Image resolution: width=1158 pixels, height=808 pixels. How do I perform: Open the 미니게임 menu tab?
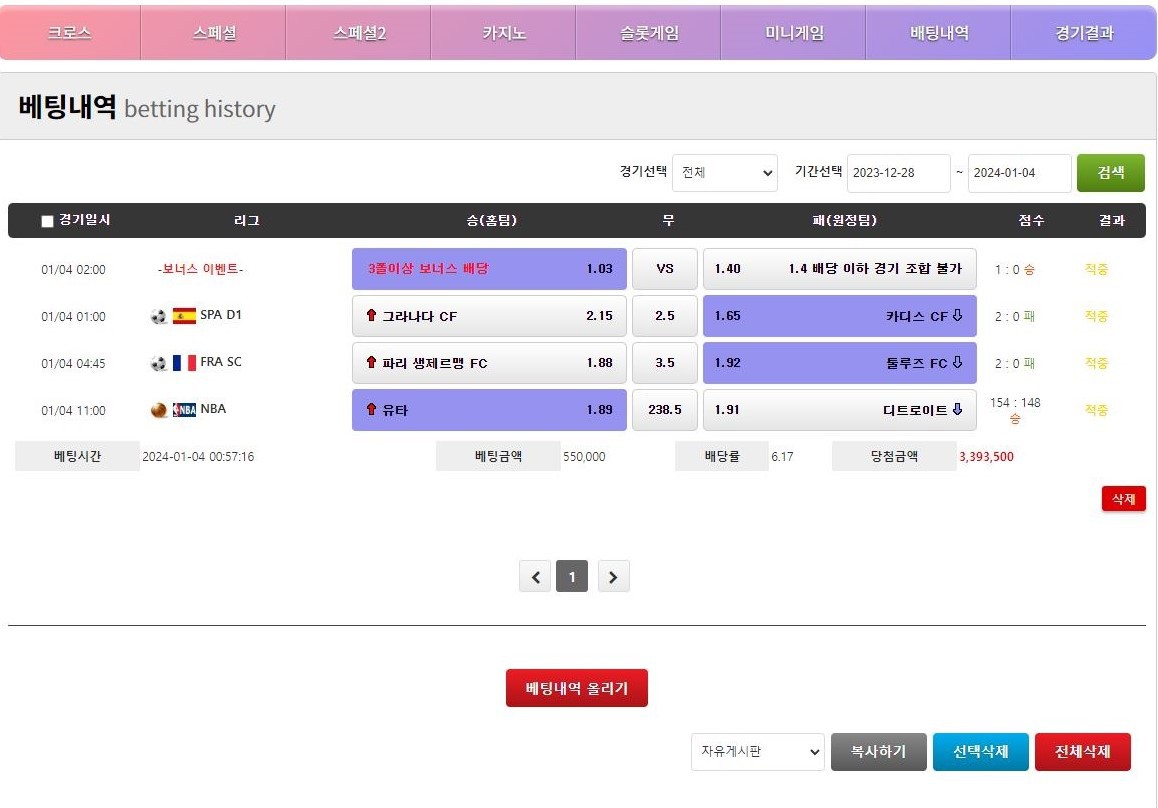(794, 33)
